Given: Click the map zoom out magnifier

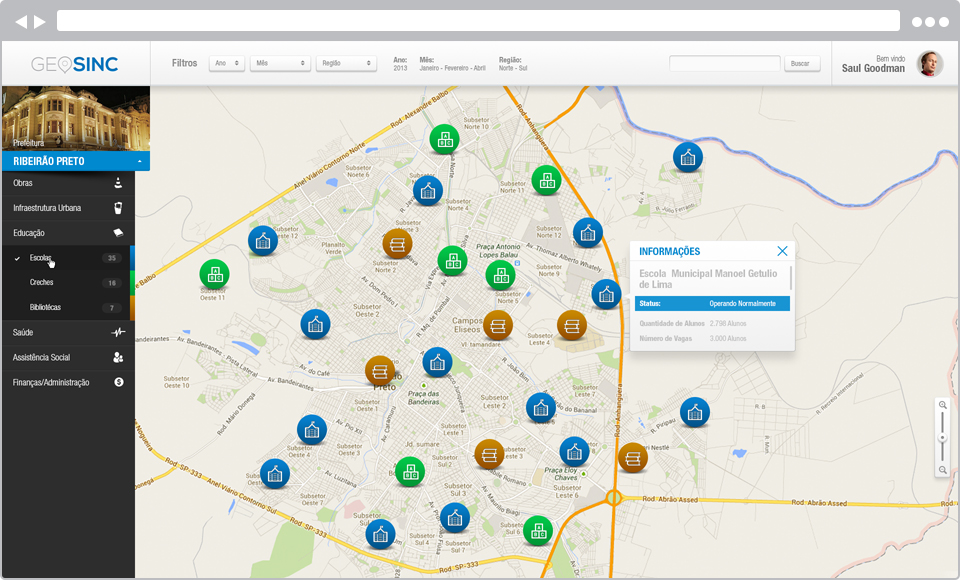Looking at the screenshot, I should pyautogui.click(x=943, y=470).
